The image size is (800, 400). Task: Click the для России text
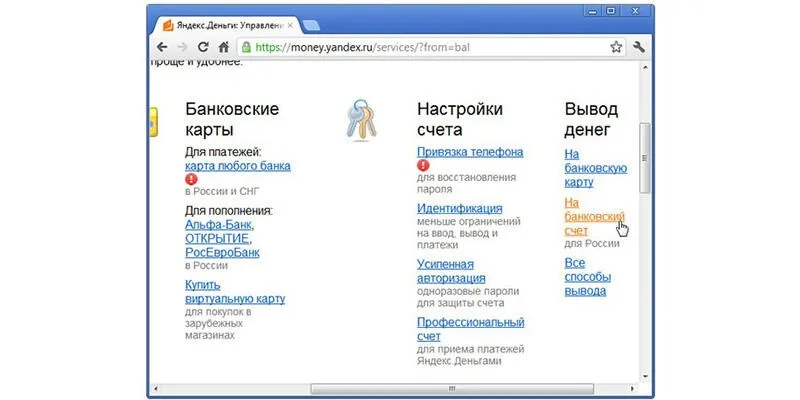[592, 243]
